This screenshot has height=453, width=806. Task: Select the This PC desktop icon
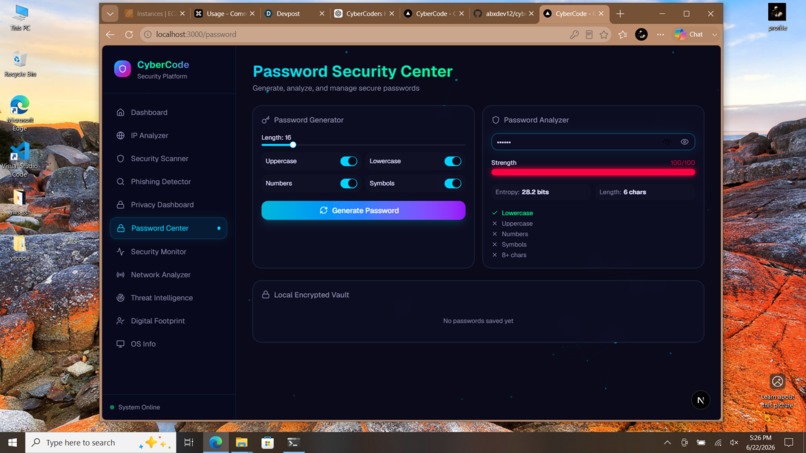pyautogui.click(x=20, y=17)
